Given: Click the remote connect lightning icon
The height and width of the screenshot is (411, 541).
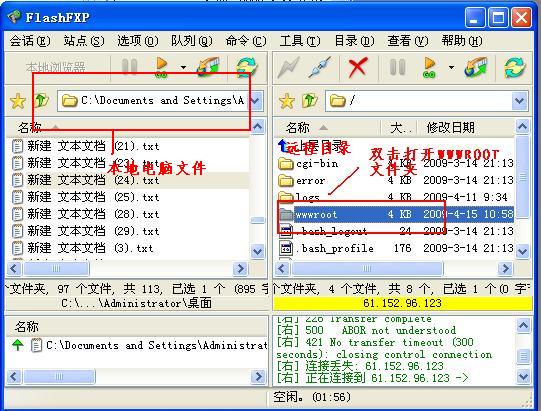Looking at the screenshot, I should tap(289, 67).
